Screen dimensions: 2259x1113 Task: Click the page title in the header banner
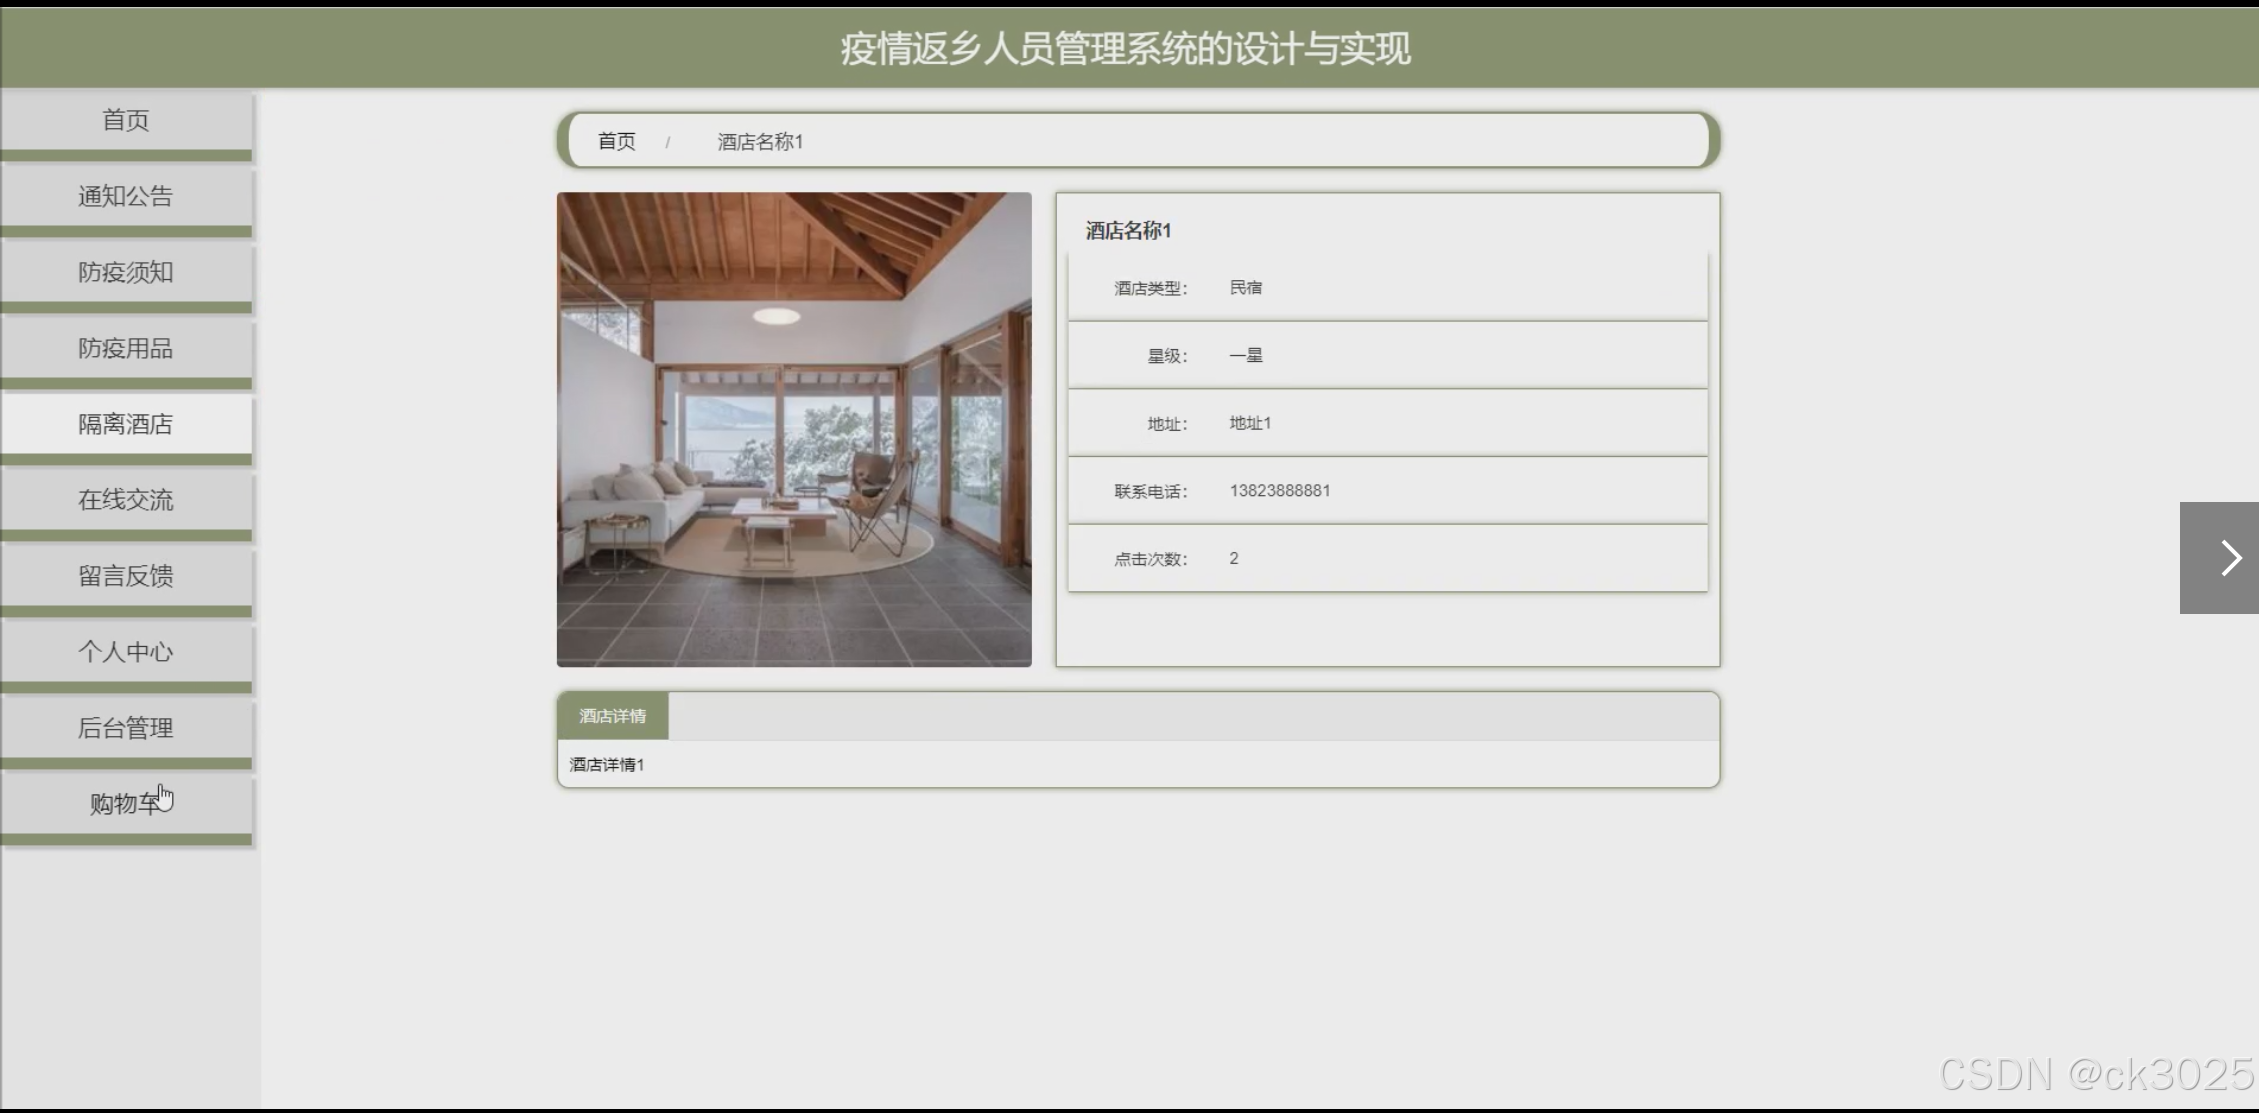(1126, 48)
